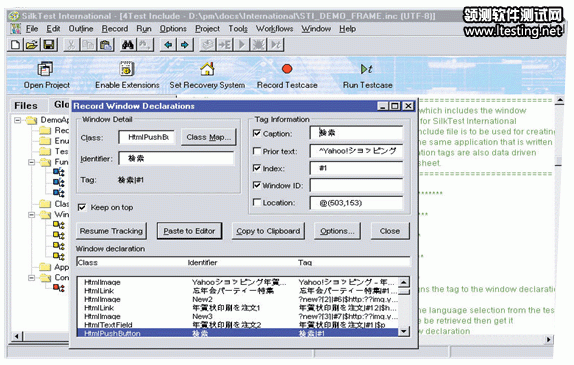Screen dimensions: 574x365
Task: Click the Open Project workflow icon
Action: coord(45,69)
